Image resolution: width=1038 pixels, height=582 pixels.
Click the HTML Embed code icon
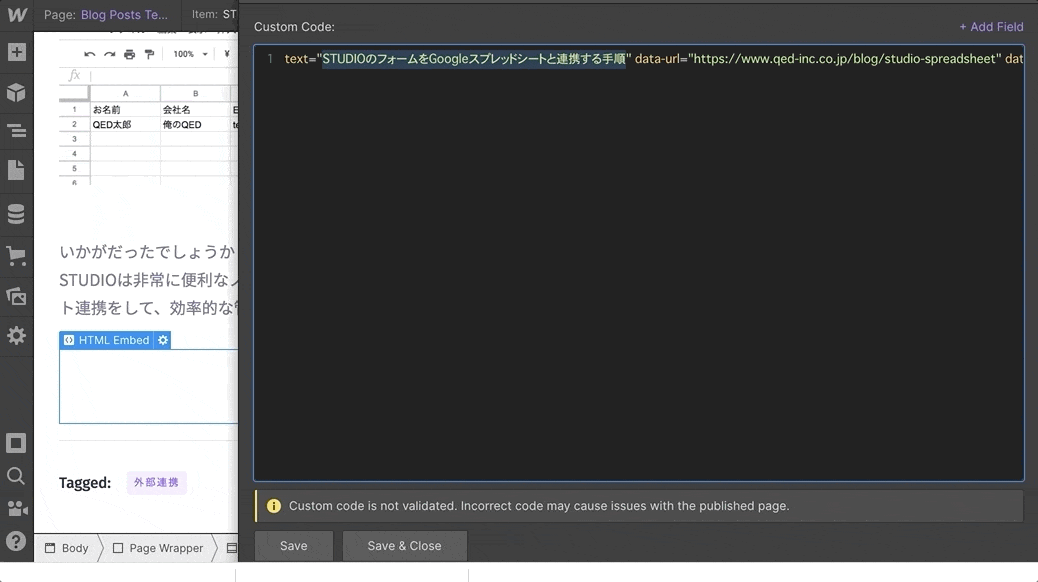click(69, 340)
